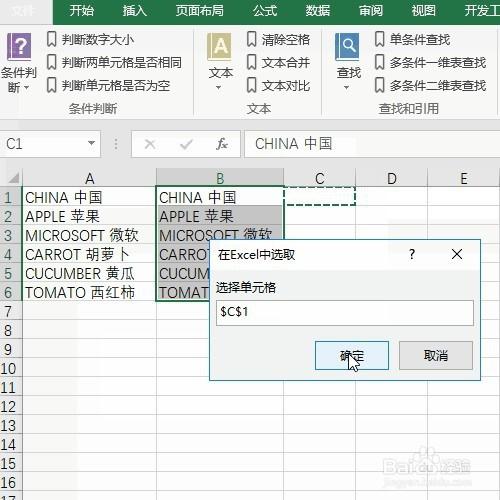
Task: Open the Name Box dropdown arrow
Action: point(91,143)
